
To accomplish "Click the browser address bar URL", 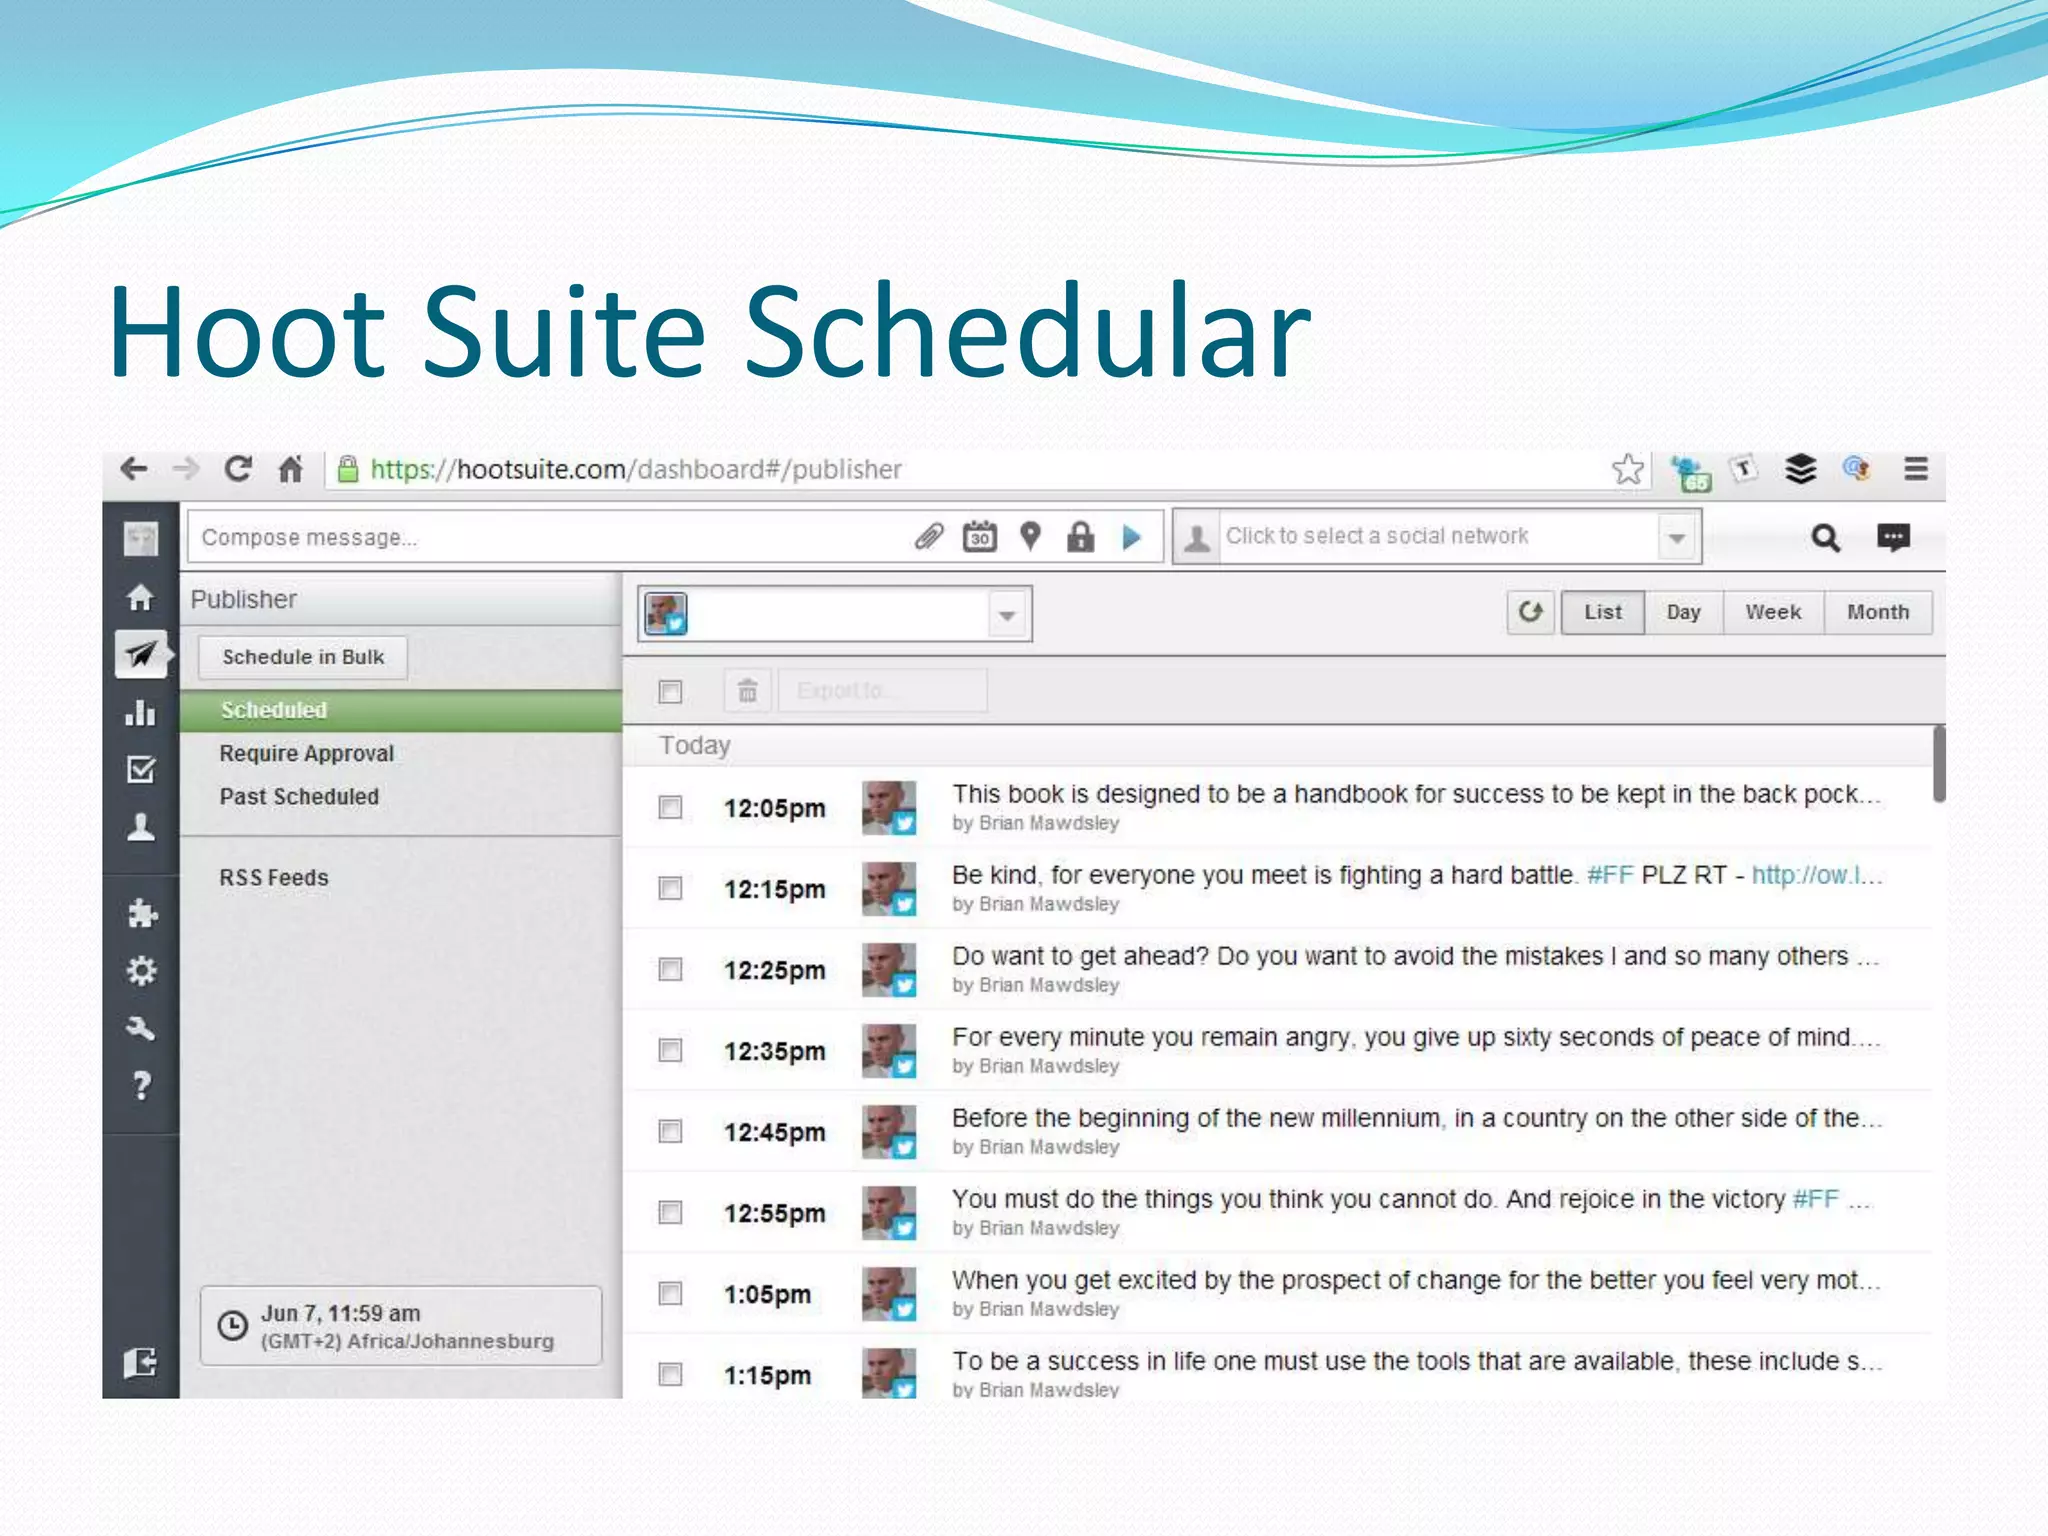I will point(636,469).
